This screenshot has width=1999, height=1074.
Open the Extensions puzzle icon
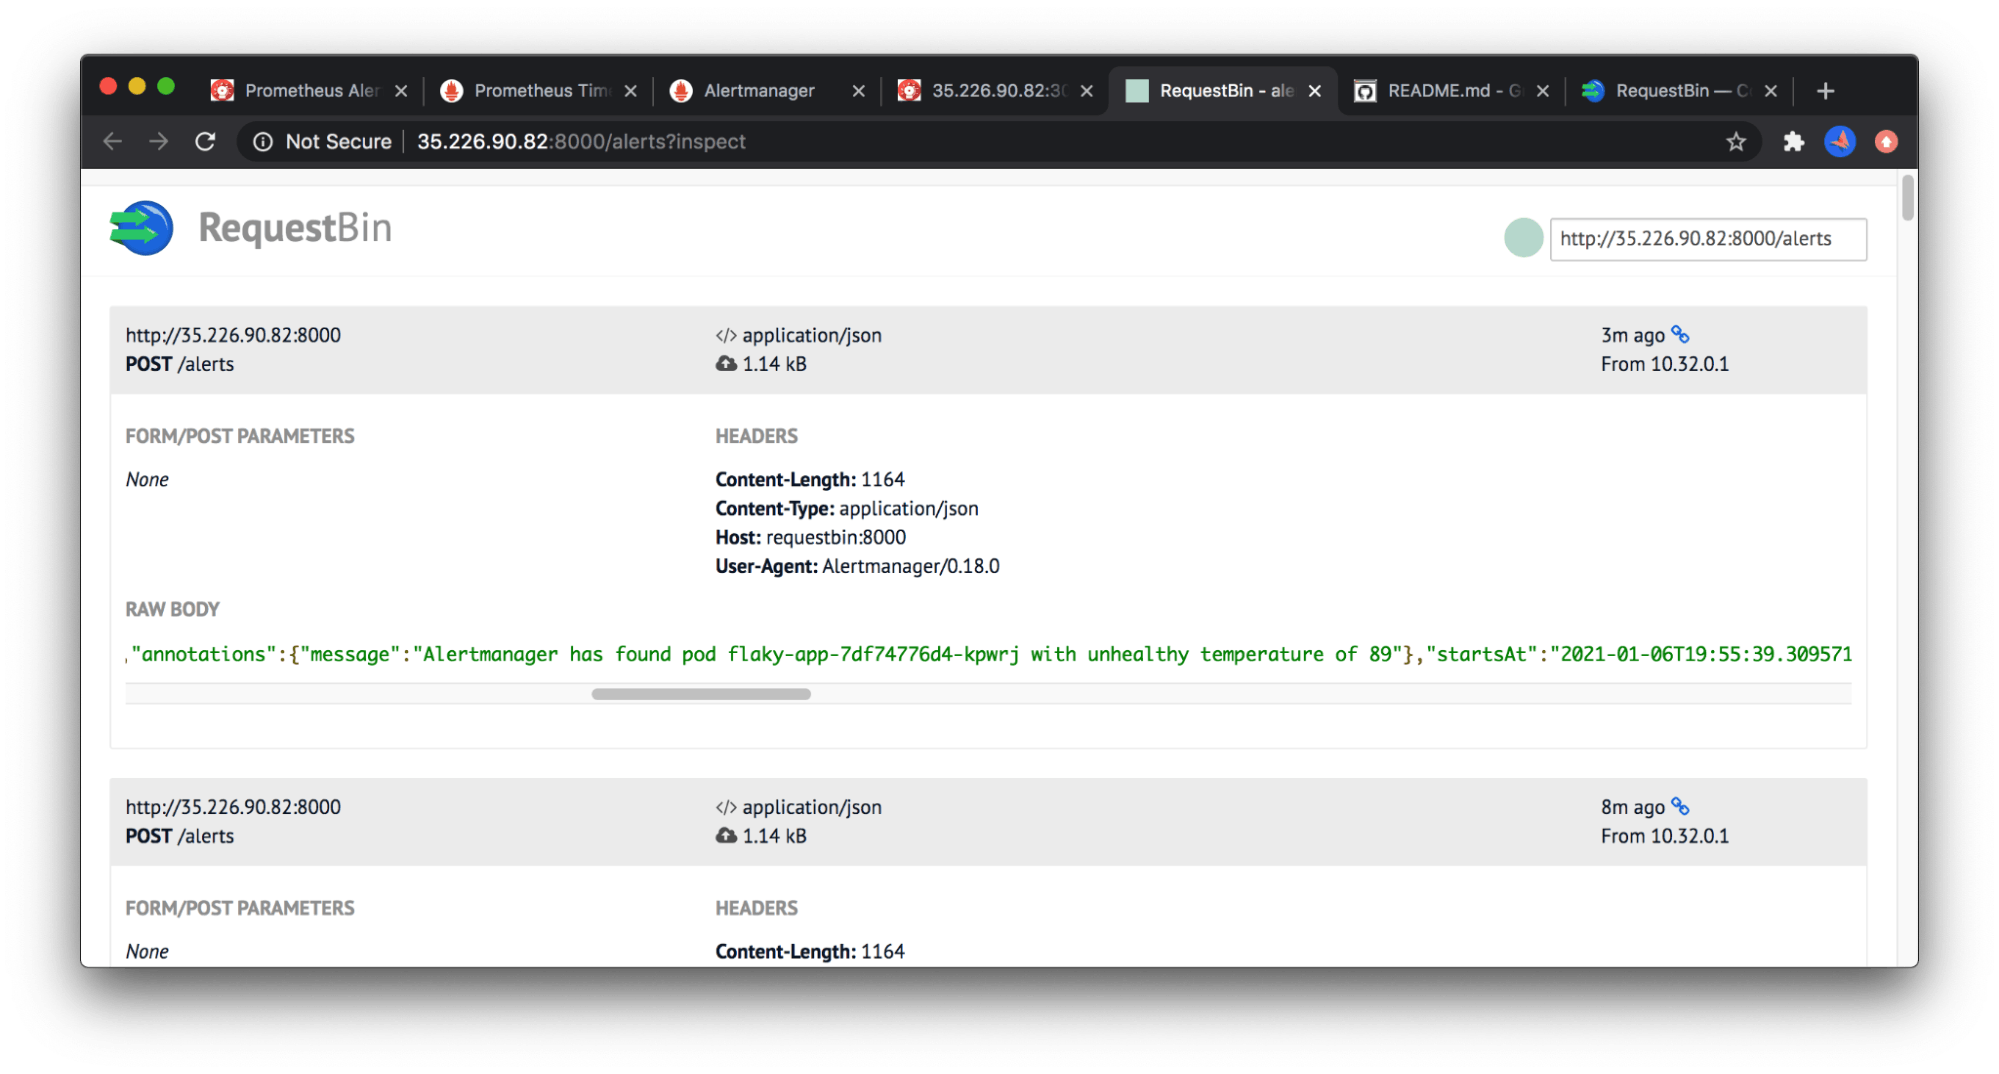(1793, 142)
